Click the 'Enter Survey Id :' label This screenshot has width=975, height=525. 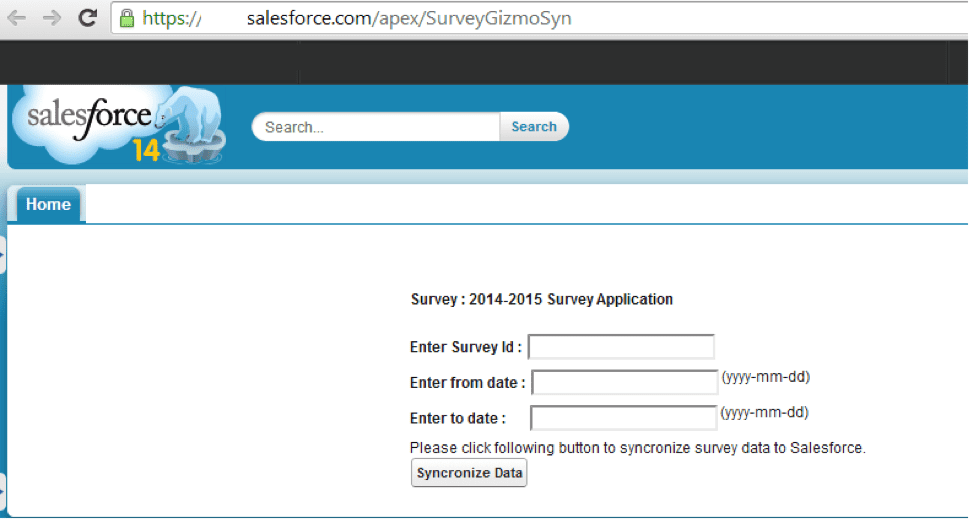[x=466, y=347]
